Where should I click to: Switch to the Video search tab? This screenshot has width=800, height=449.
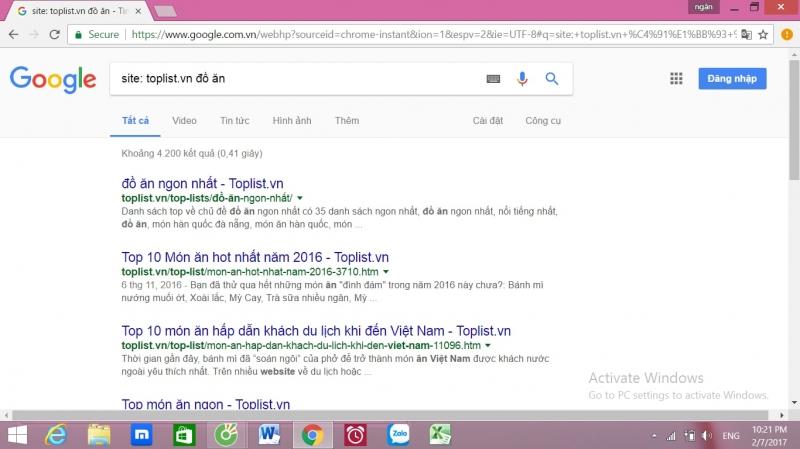point(184,121)
